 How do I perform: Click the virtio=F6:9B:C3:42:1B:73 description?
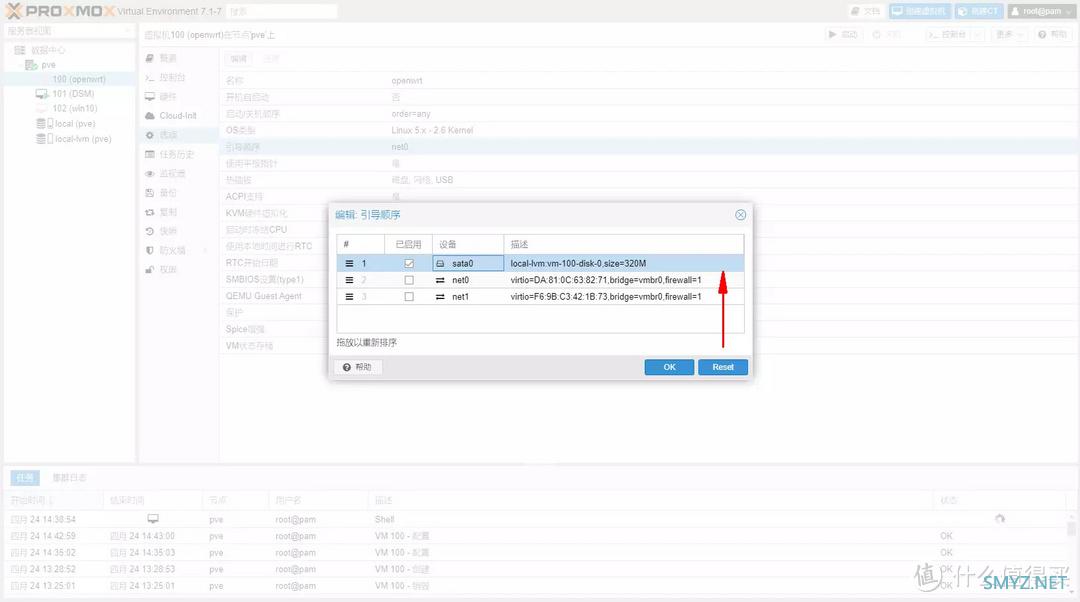click(605, 297)
